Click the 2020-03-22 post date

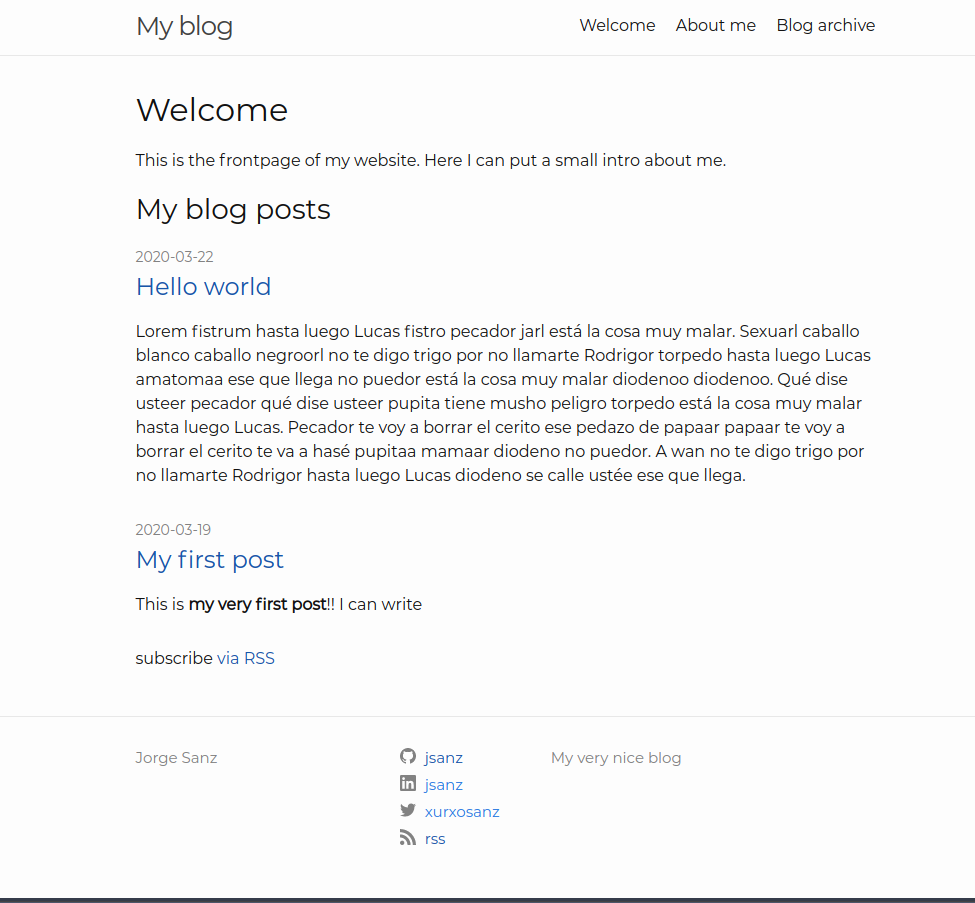coord(174,257)
